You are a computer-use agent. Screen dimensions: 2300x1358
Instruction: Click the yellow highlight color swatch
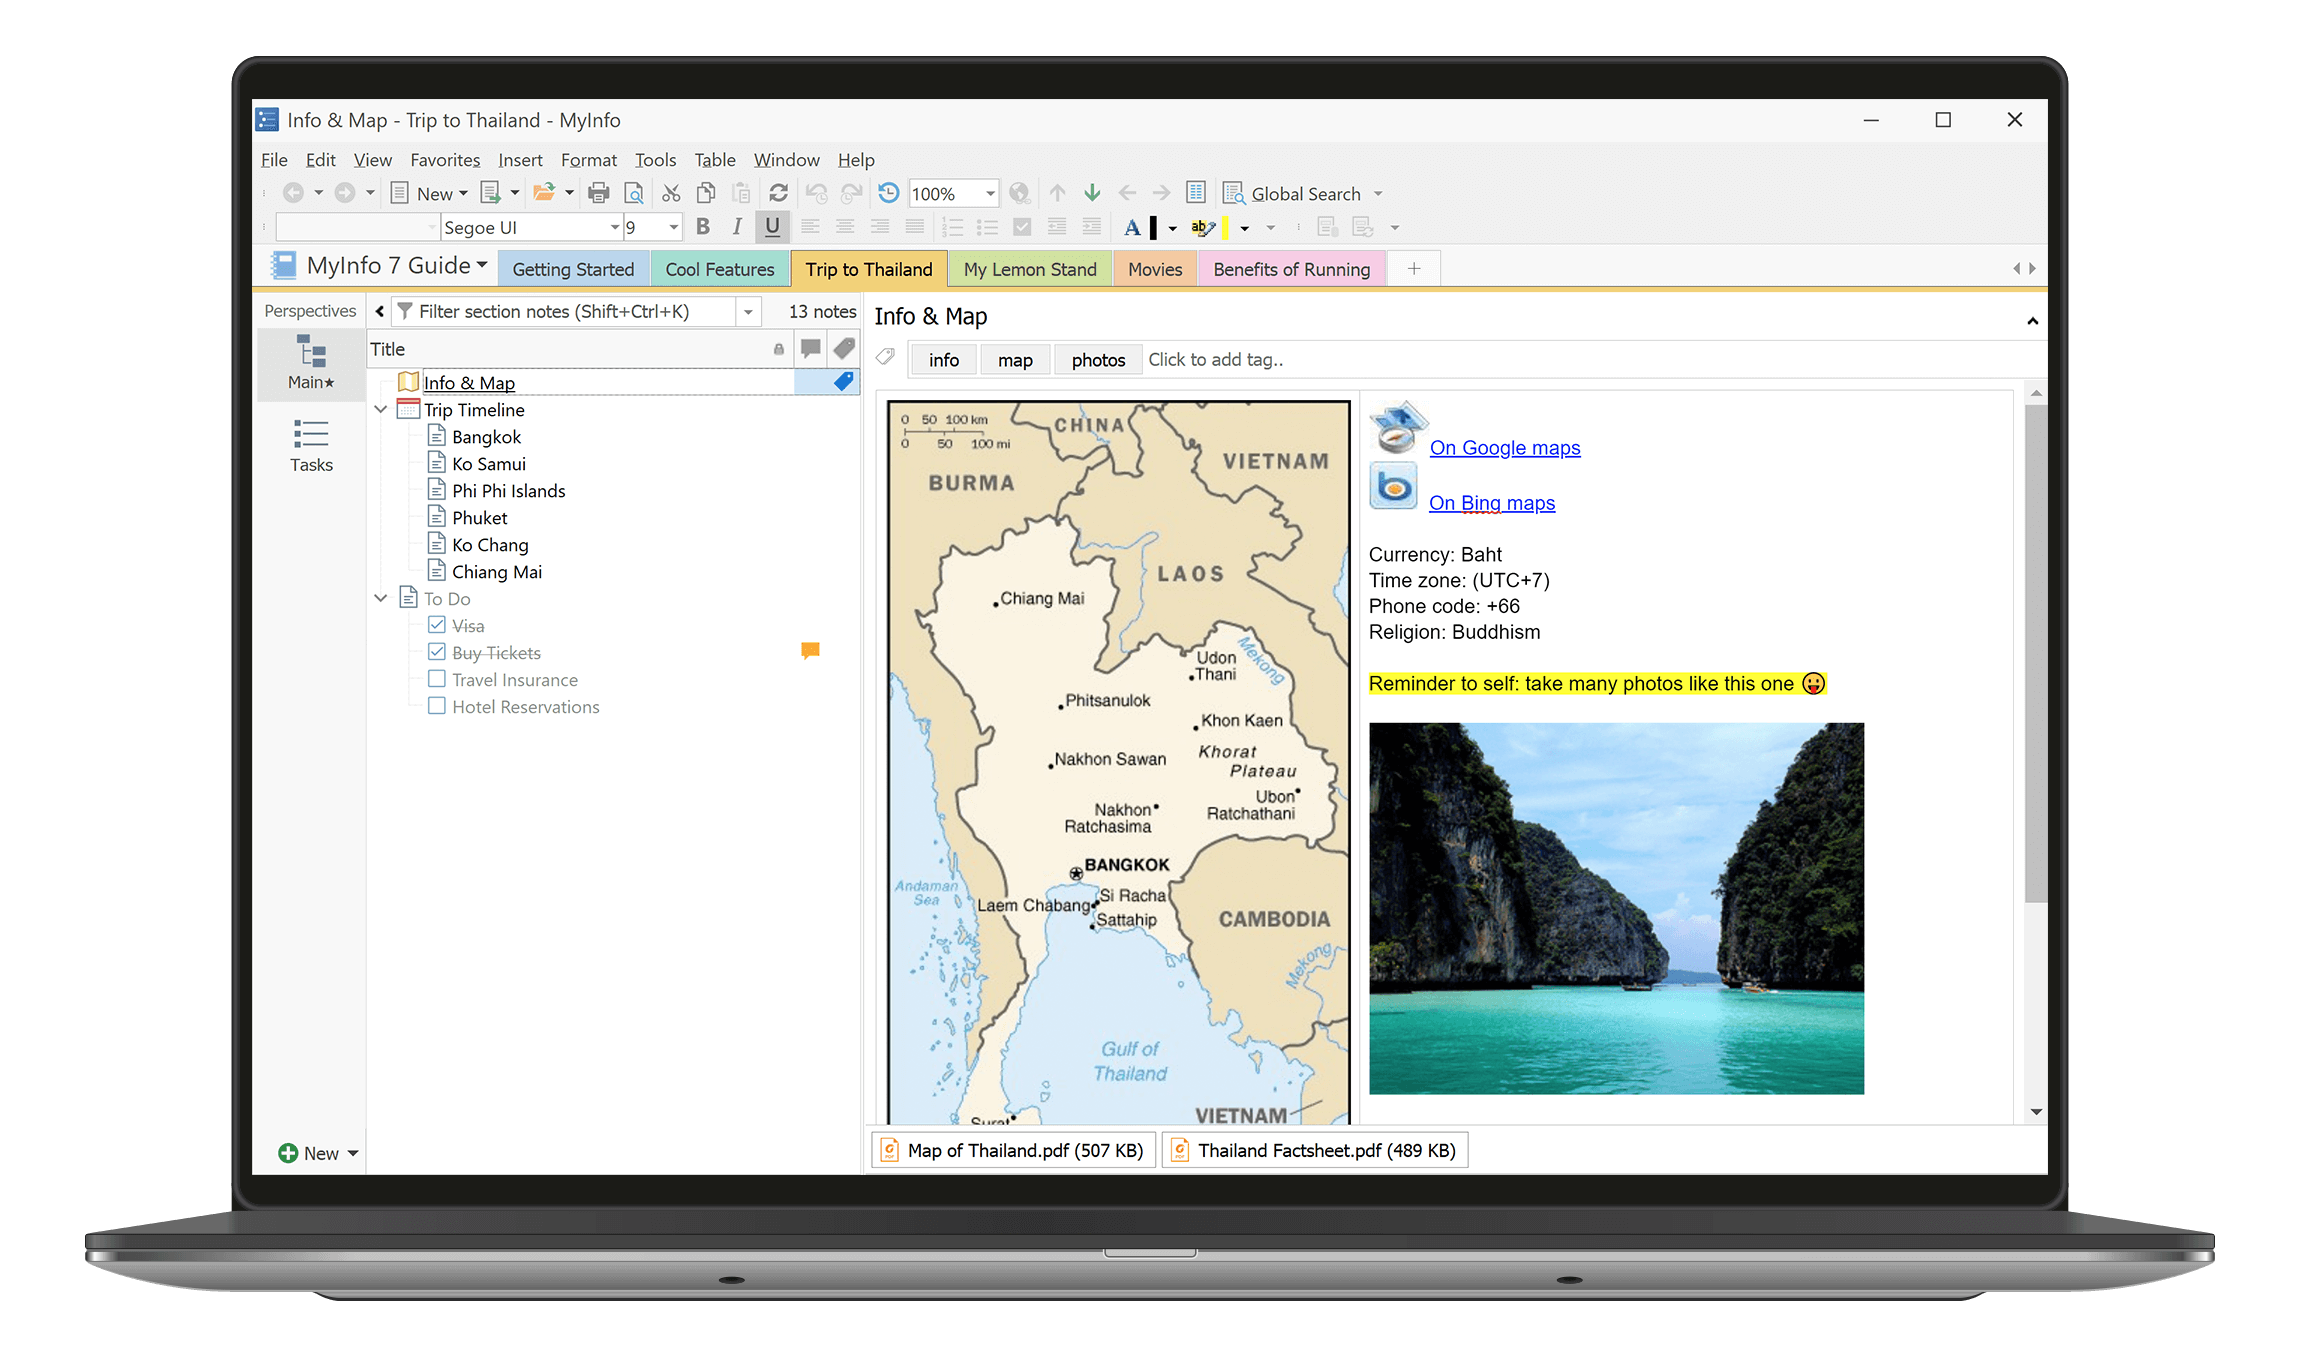1226,228
